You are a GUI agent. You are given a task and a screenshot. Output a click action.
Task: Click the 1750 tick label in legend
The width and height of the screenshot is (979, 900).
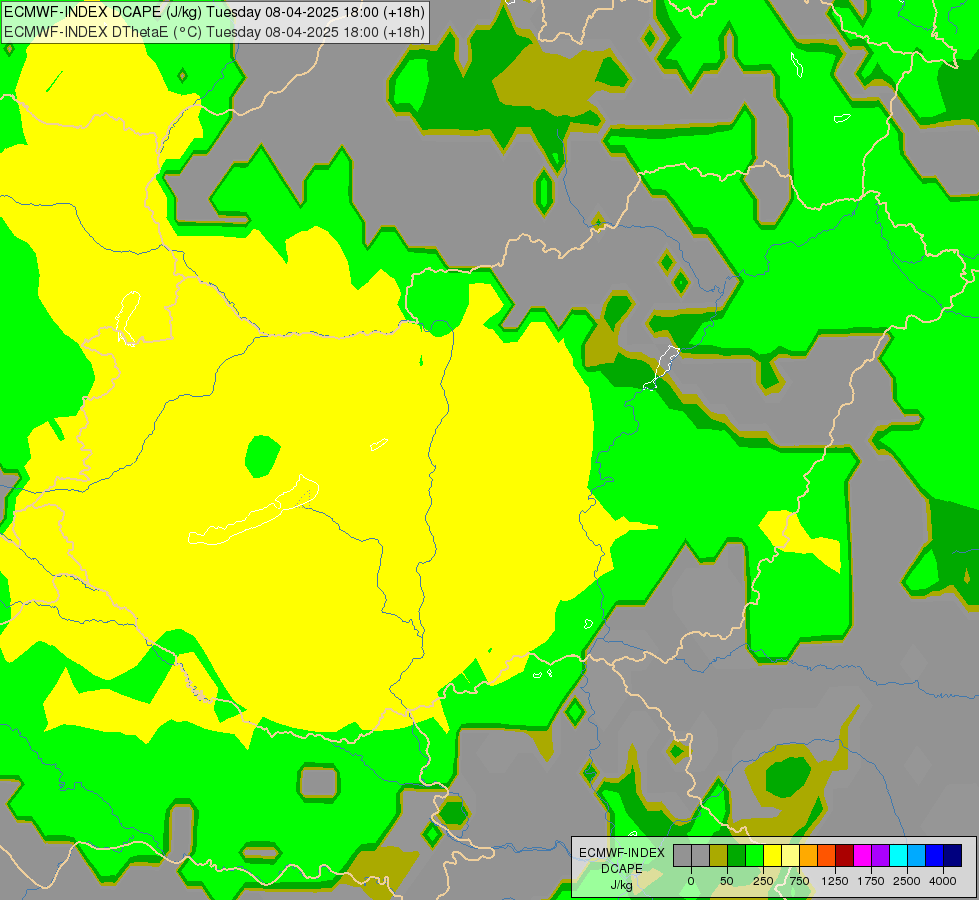click(x=871, y=881)
